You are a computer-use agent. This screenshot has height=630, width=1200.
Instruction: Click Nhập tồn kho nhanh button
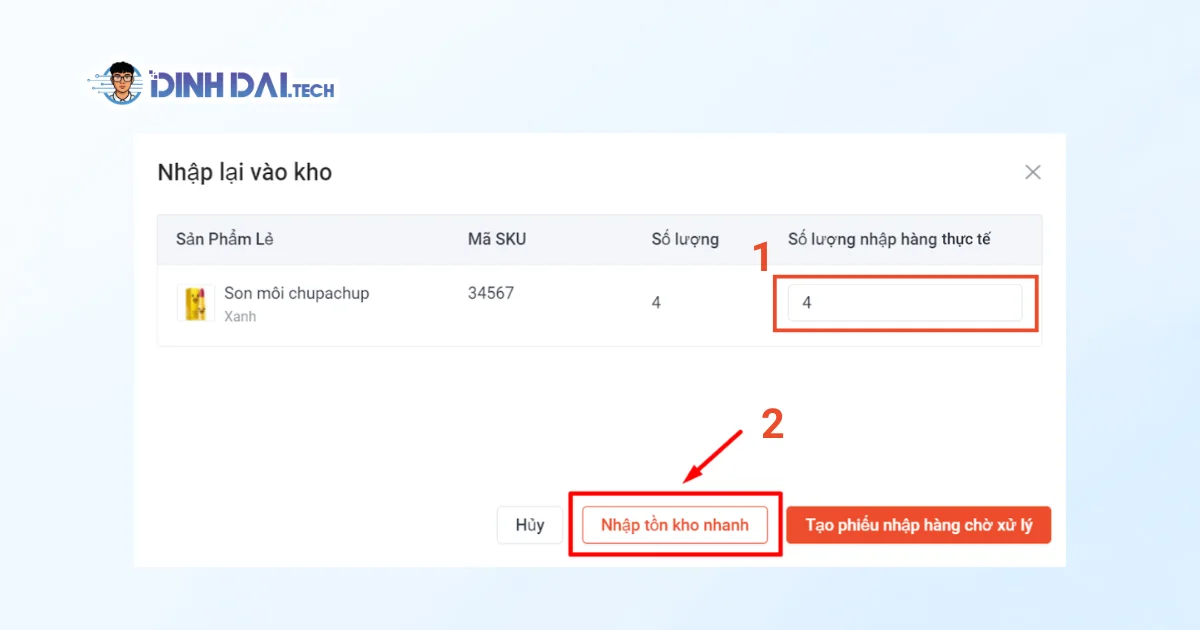(x=675, y=525)
